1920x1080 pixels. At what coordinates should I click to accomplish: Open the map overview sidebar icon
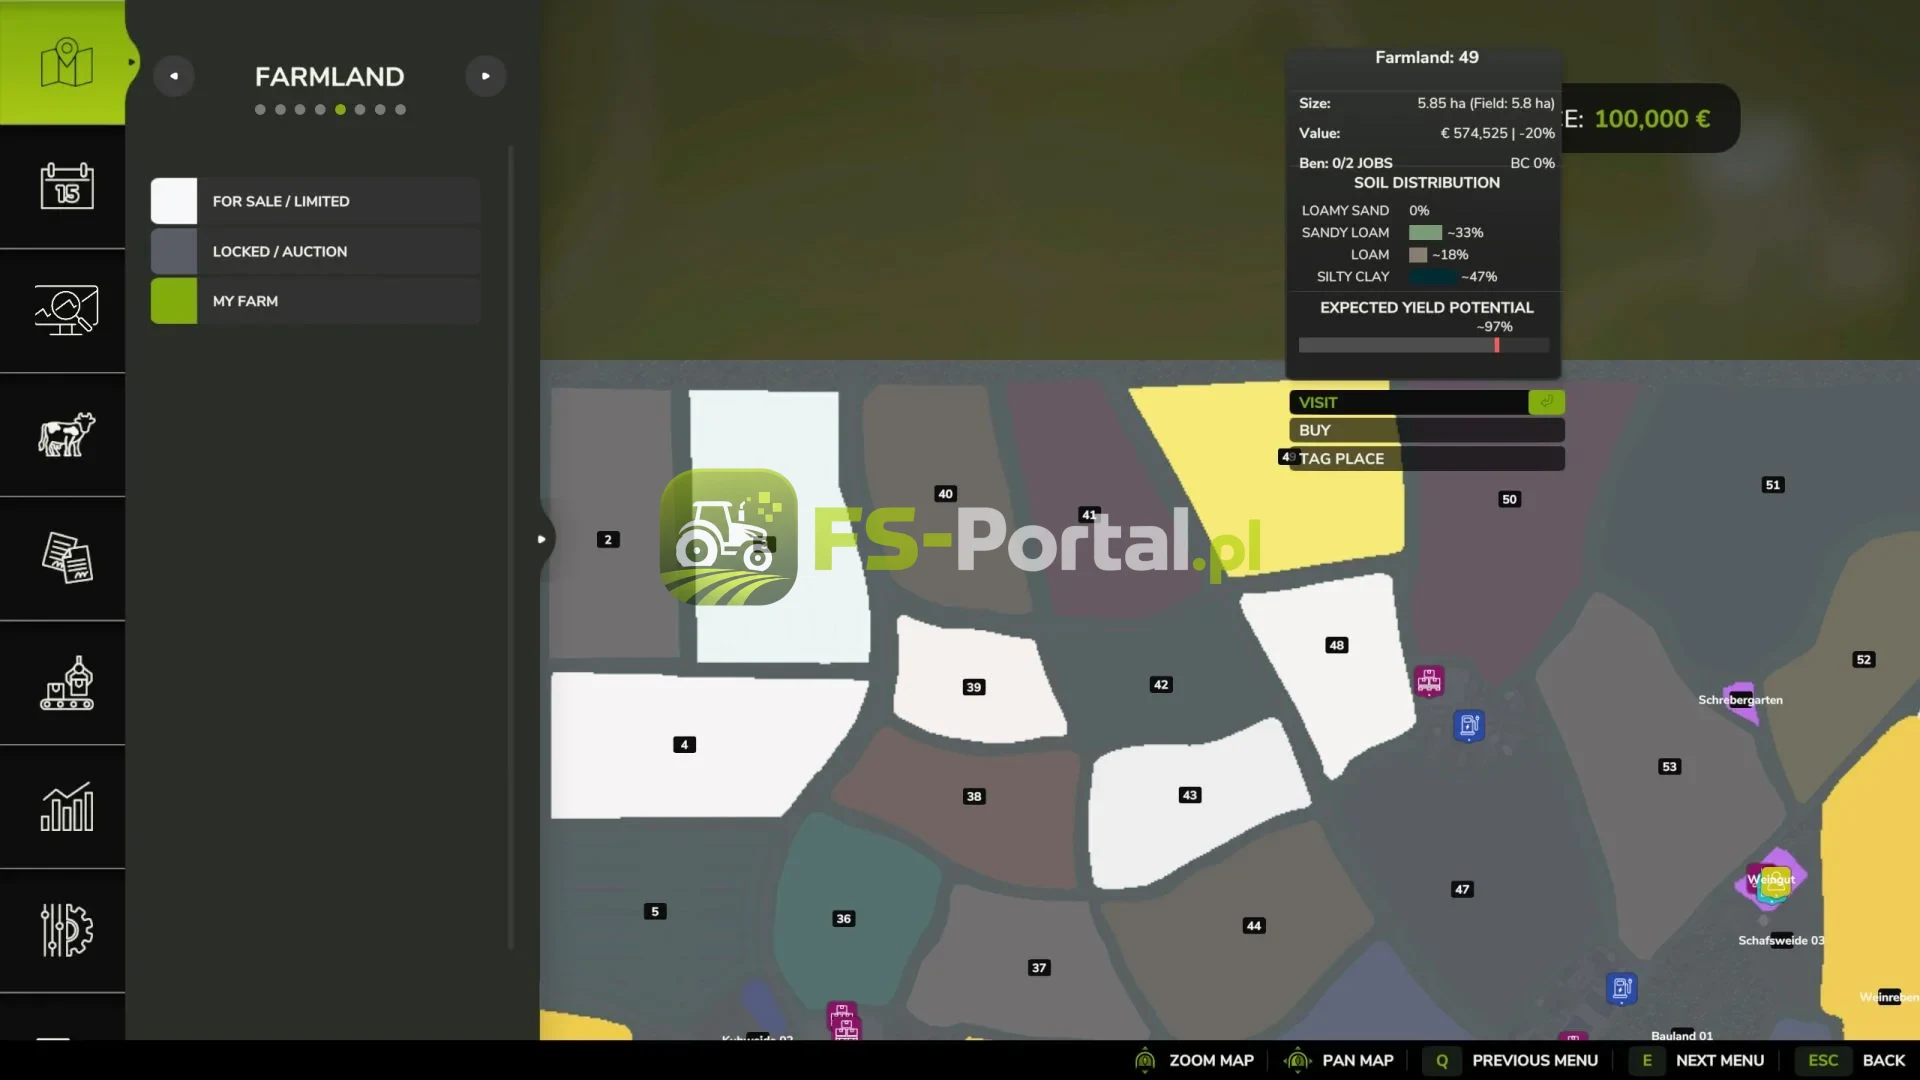click(x=66, y=63)
